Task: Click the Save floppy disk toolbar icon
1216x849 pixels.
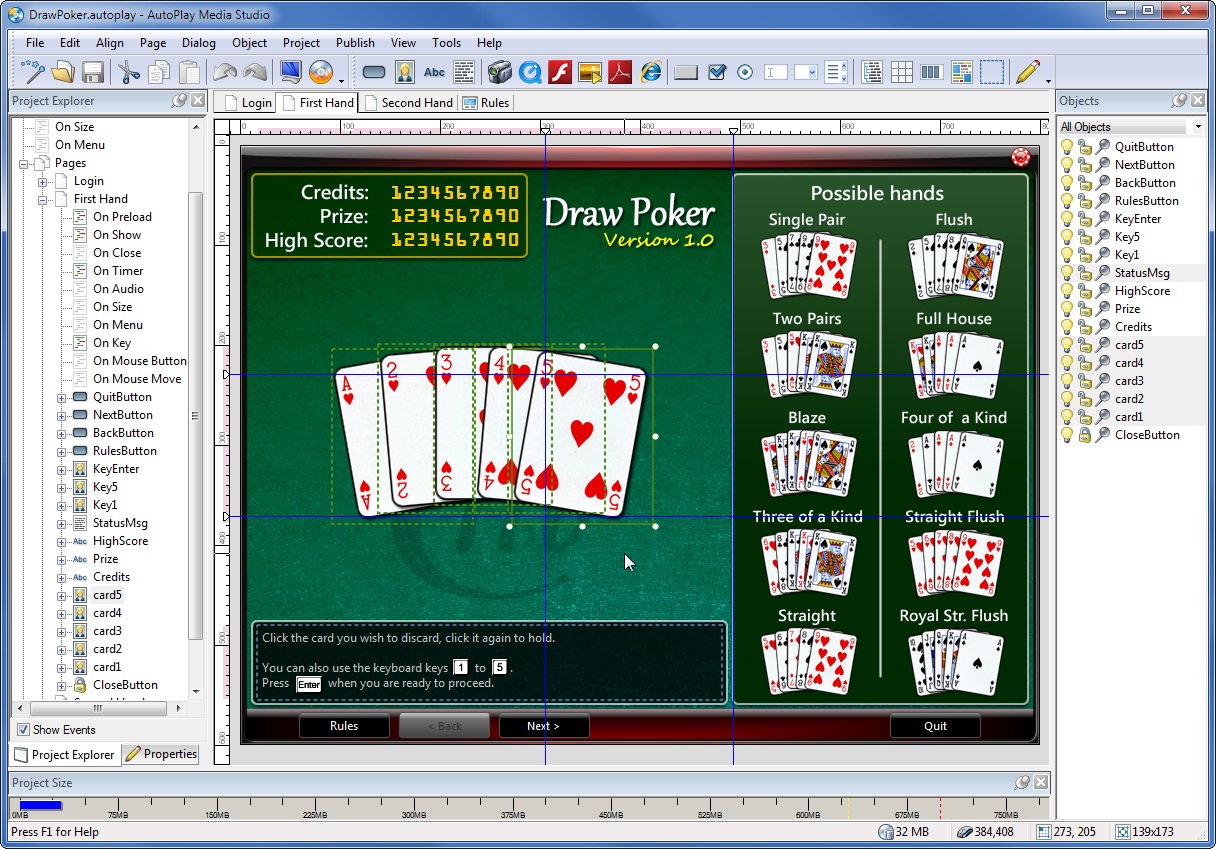Action: point(93,72)
